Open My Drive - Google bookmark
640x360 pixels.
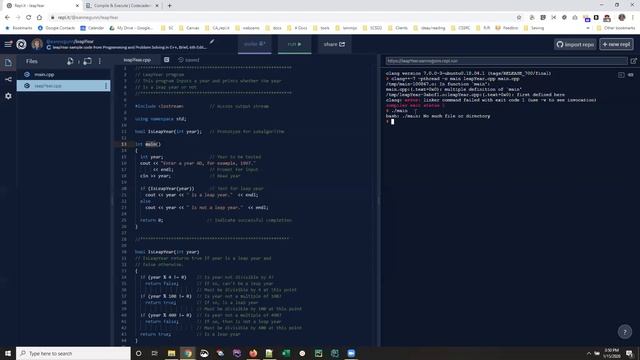pos(131,28)
